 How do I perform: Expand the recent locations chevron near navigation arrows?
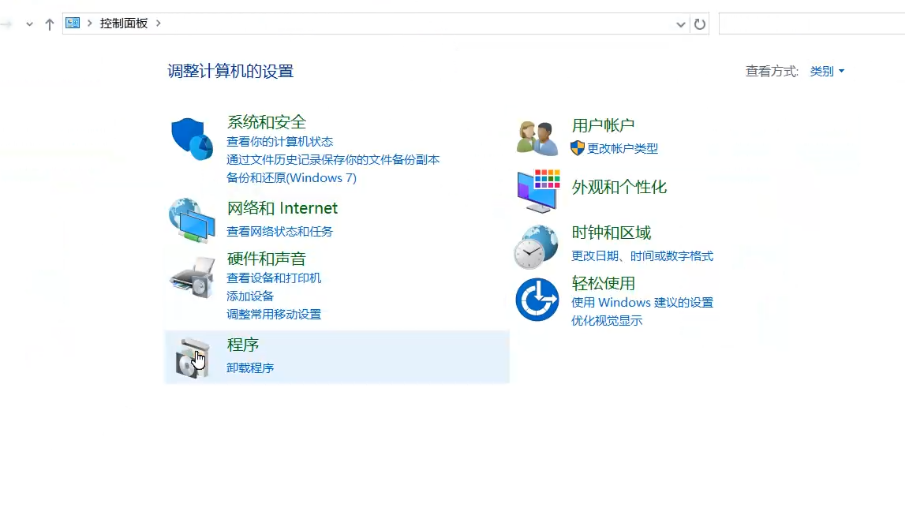(27, 24)
